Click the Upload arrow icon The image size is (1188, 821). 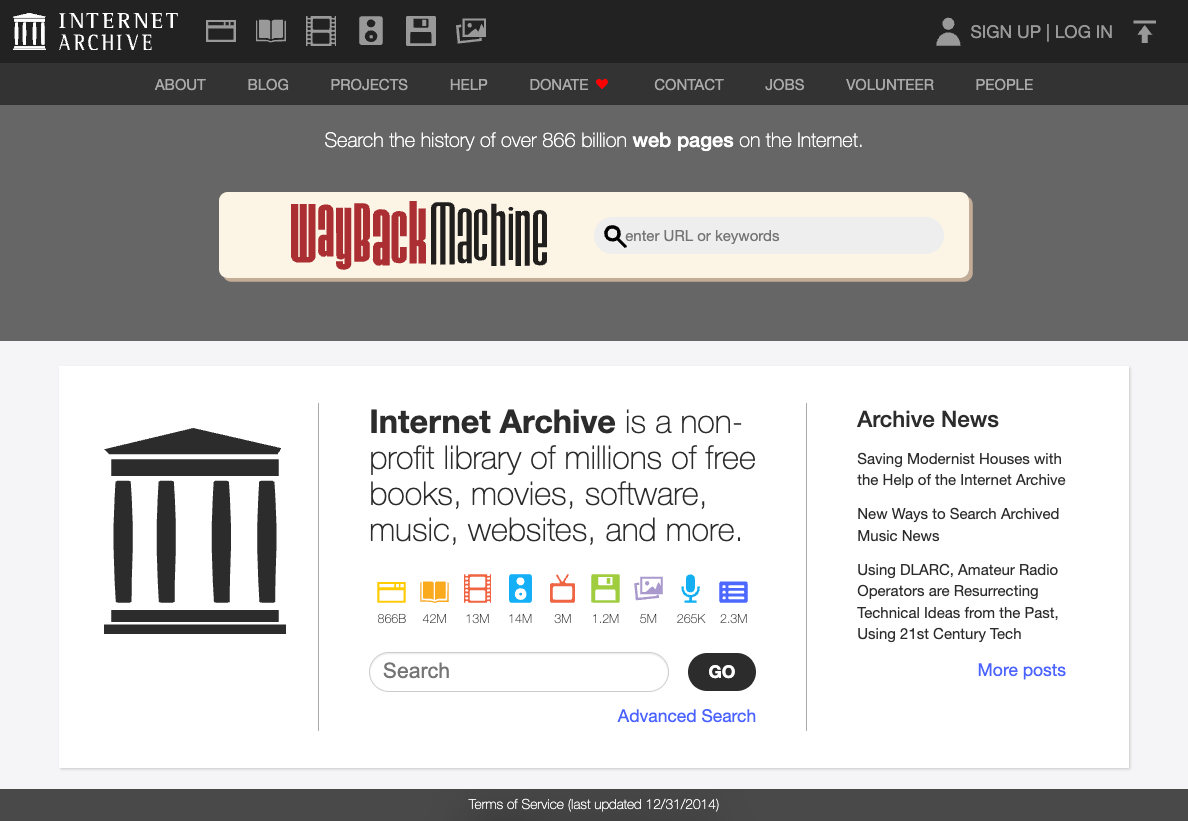coord(1144,32)
